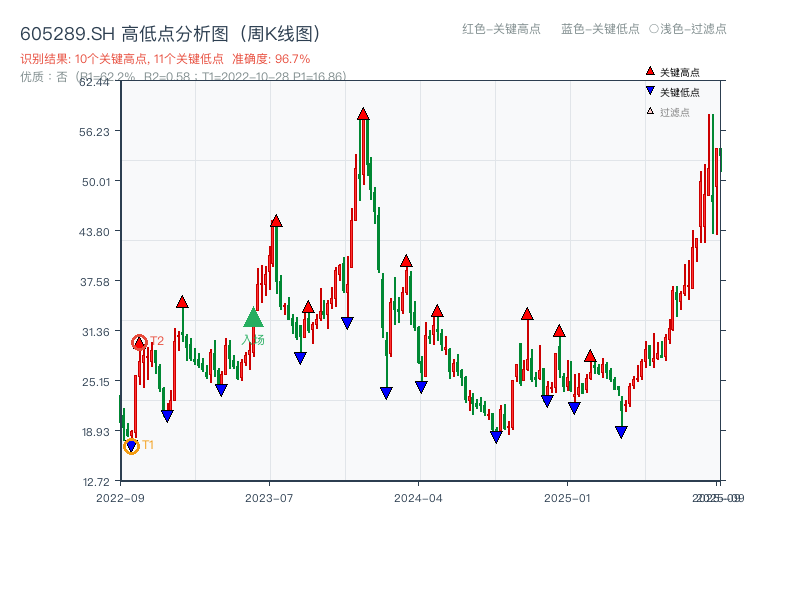The height and width of the screenshot is (600, 800).
Task: Click the 605289.SH chart title
Action: [170, 31]
